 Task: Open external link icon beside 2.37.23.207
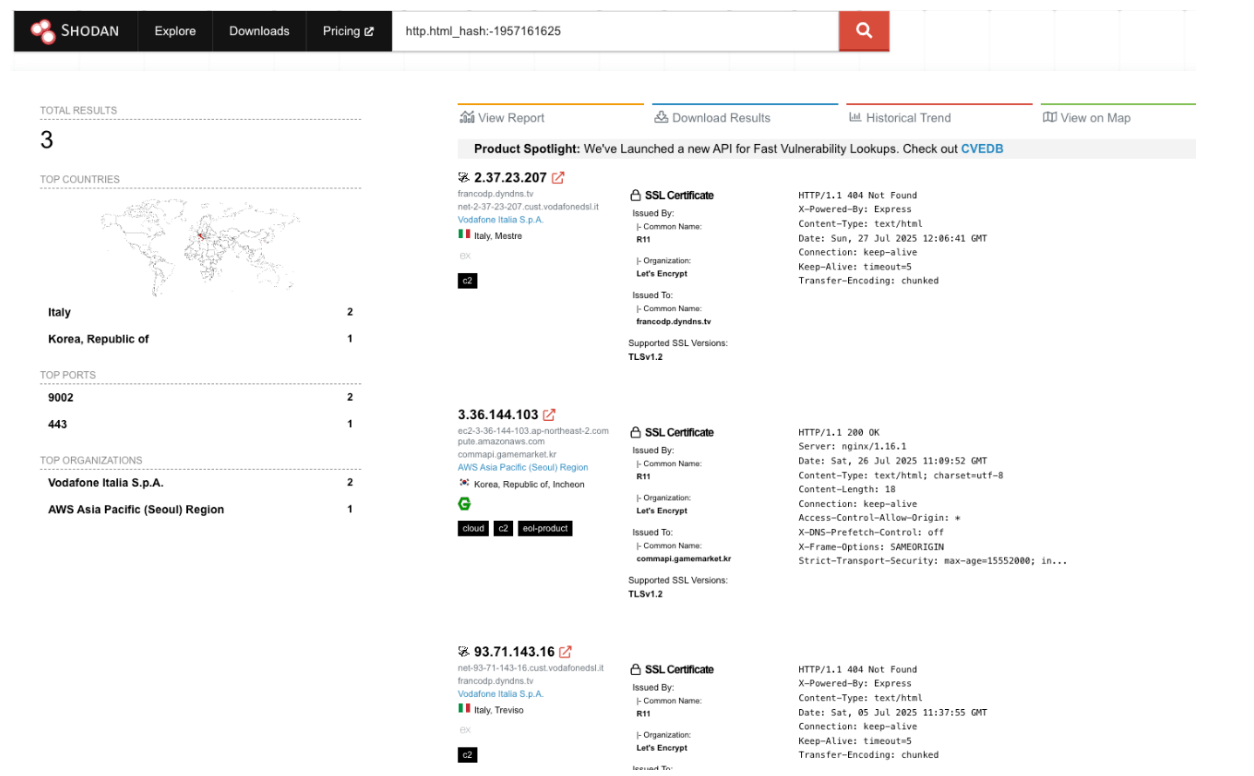[558, 178]
